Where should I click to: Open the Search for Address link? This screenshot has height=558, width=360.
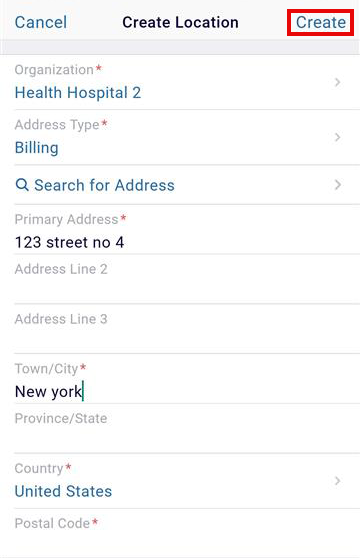tap(104, 185)
